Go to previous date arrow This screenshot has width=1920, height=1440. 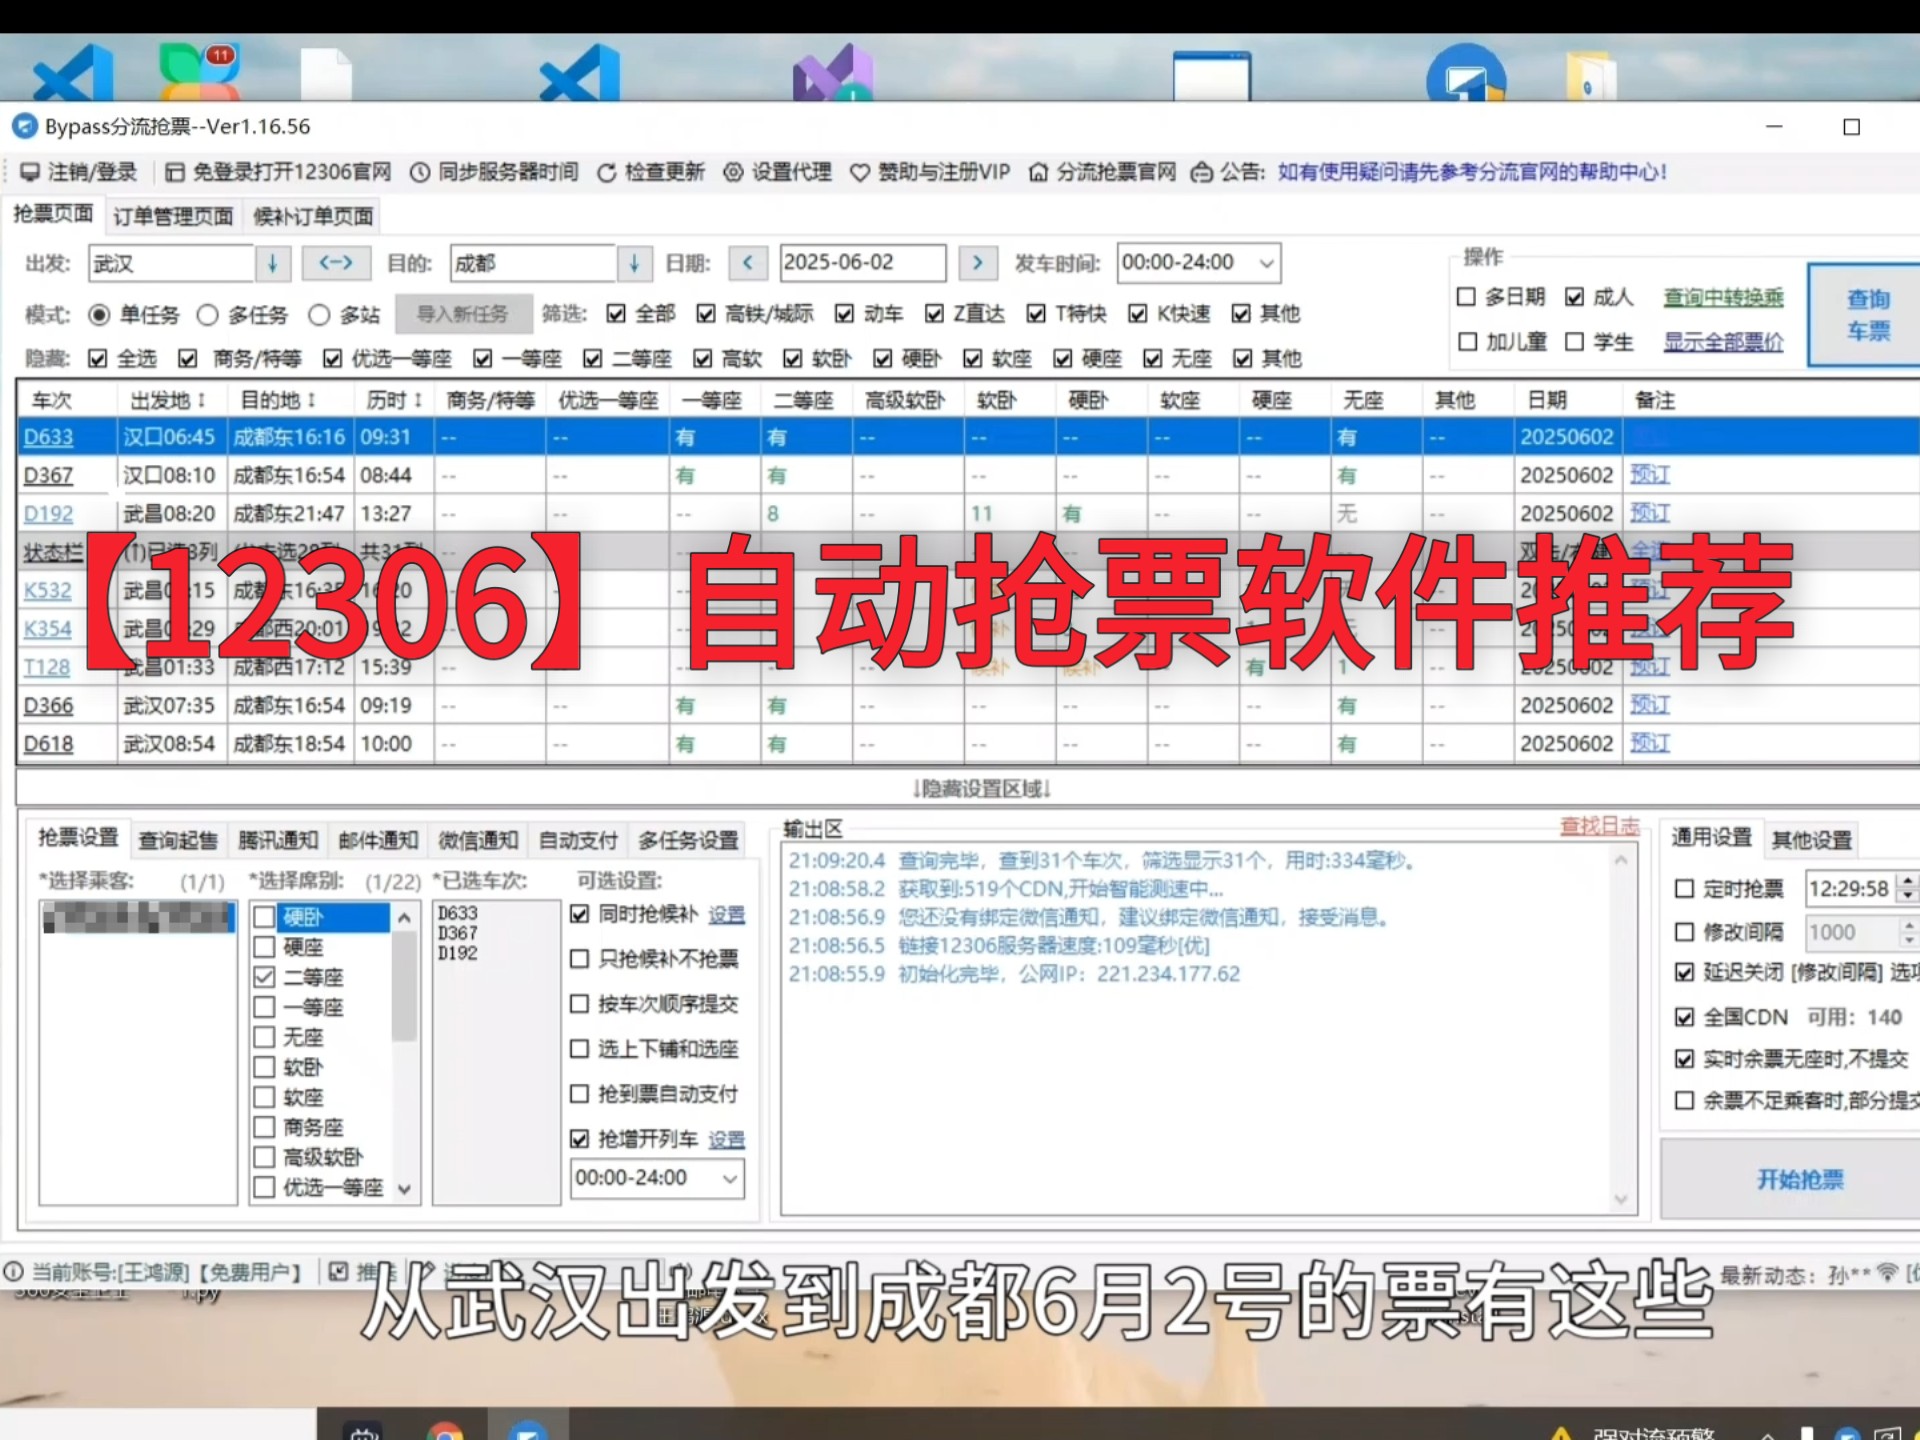coord(747,263)
